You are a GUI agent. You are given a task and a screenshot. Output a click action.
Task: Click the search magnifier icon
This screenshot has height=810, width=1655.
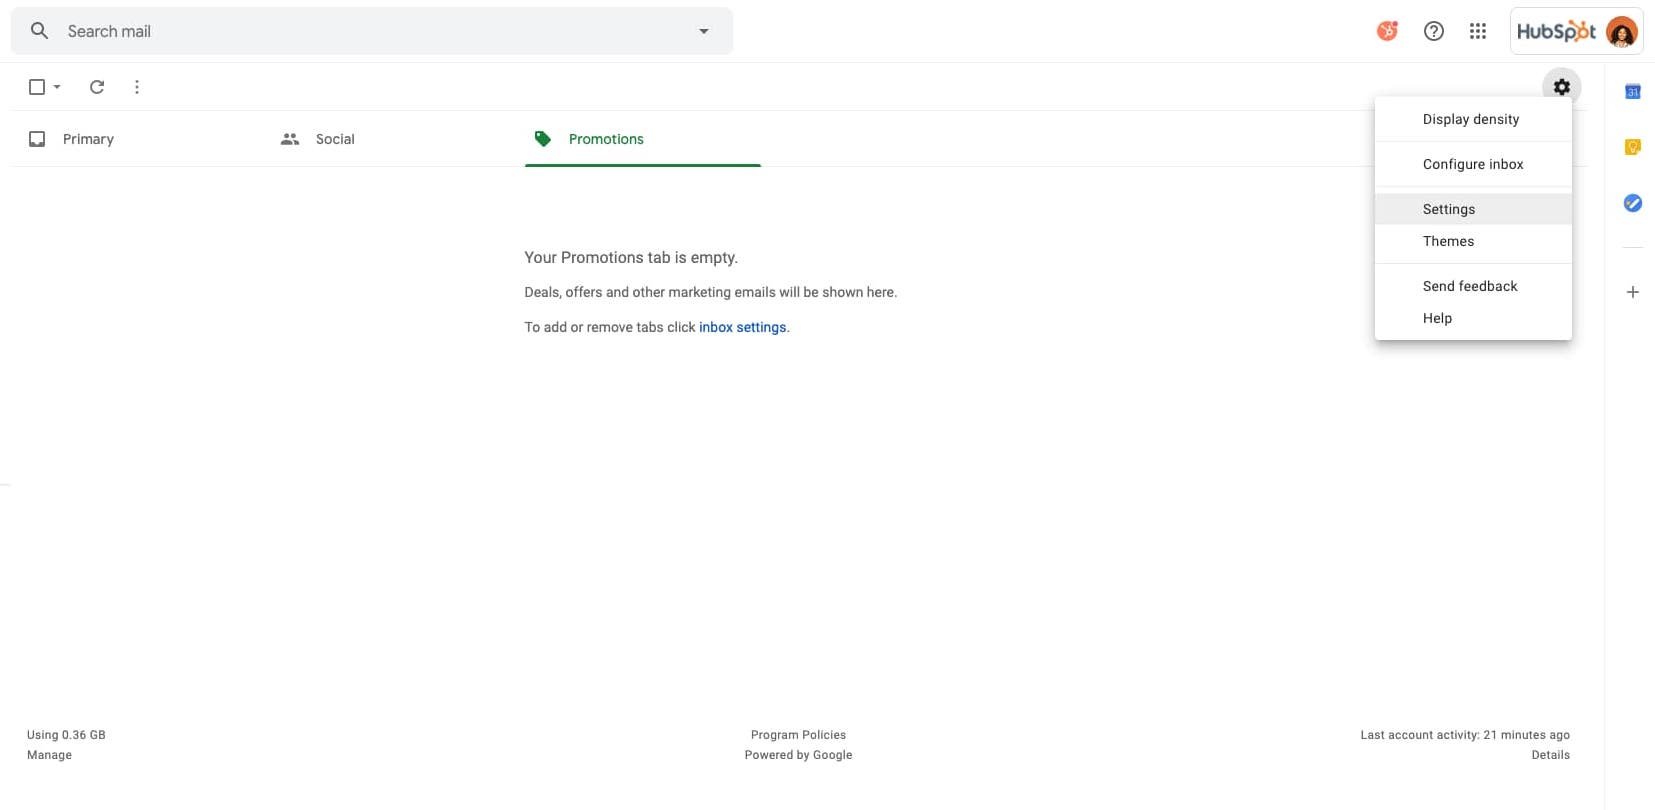tap(39, 31)
